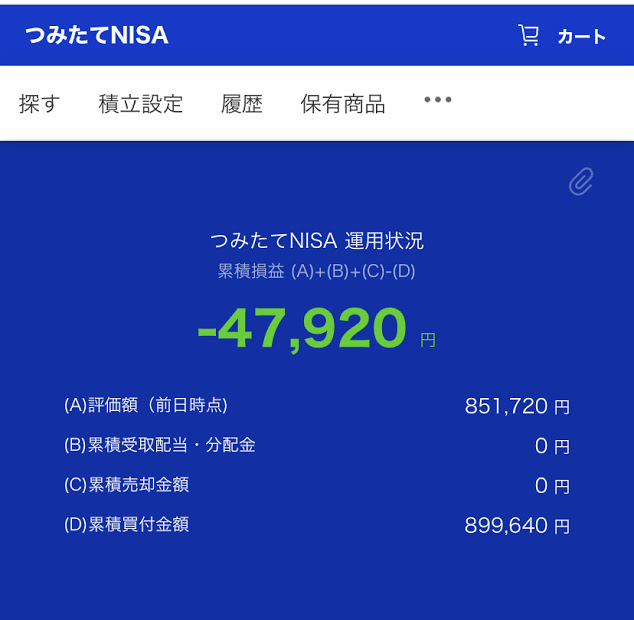The width and height of the screenshot is (634, 620).
Task: Open the shopping cart icon
Action: (x=528, y=36)
